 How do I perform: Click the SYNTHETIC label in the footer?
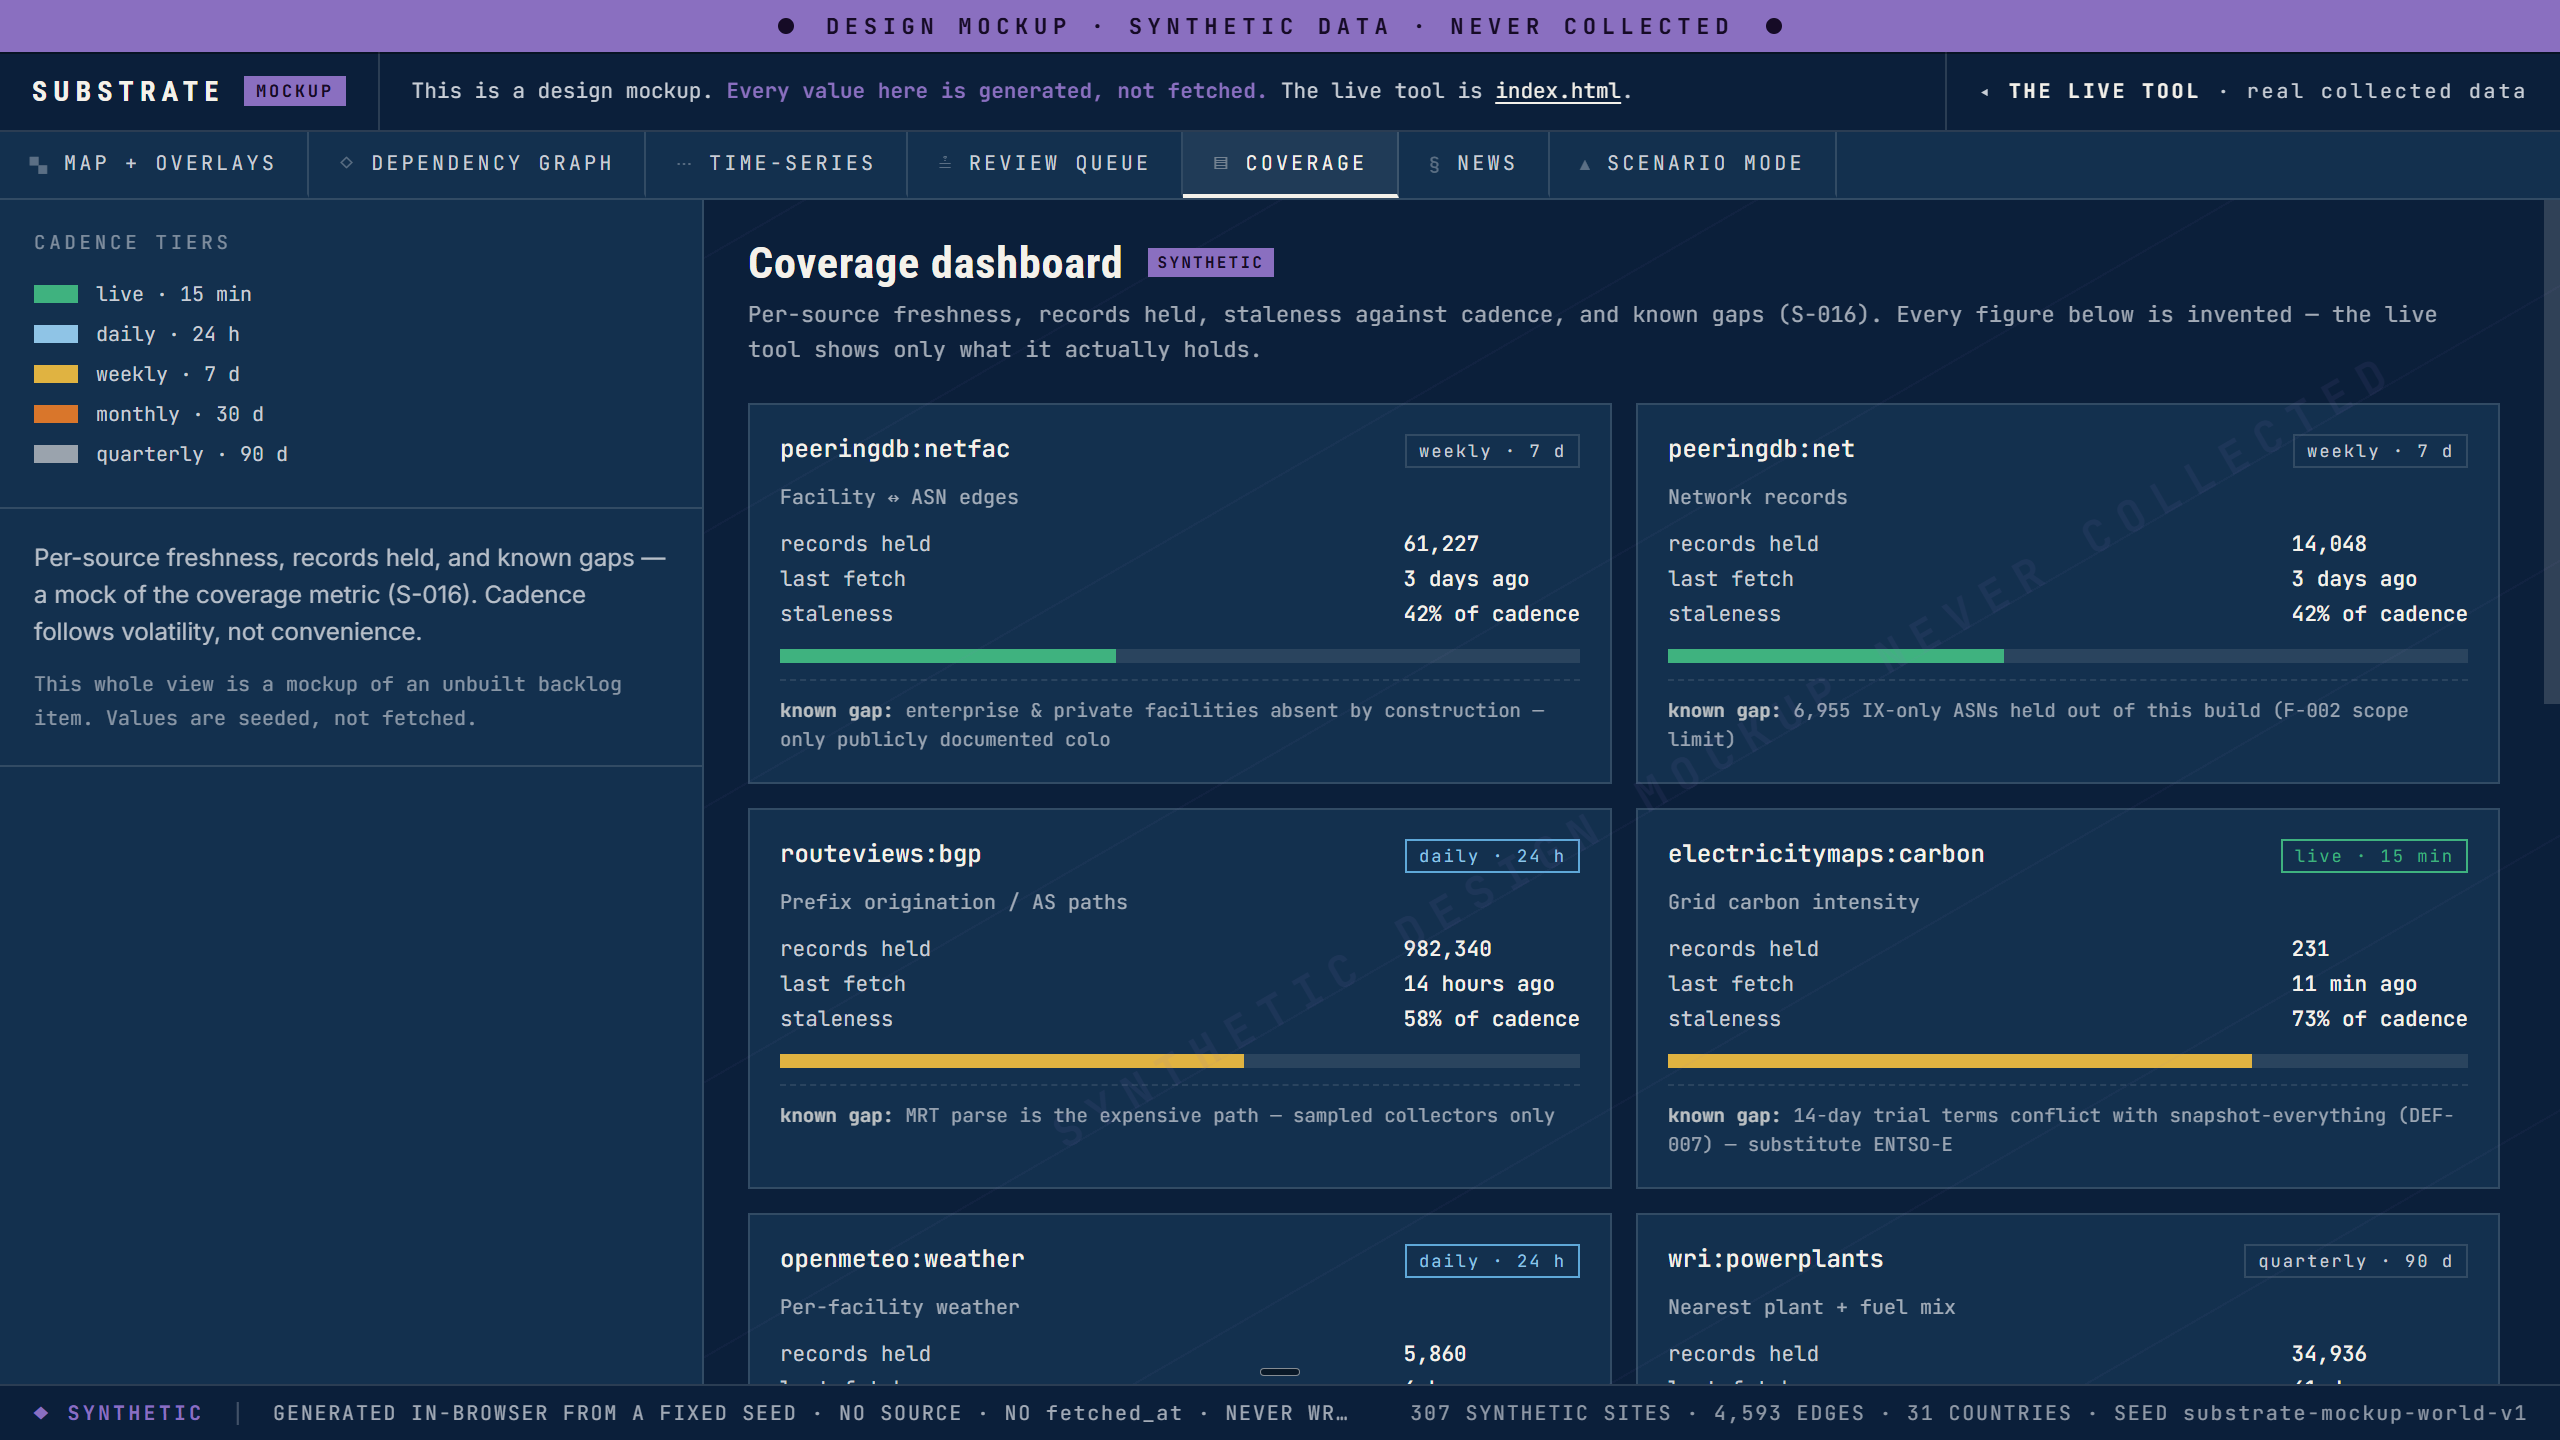[x=135, y=1413]
